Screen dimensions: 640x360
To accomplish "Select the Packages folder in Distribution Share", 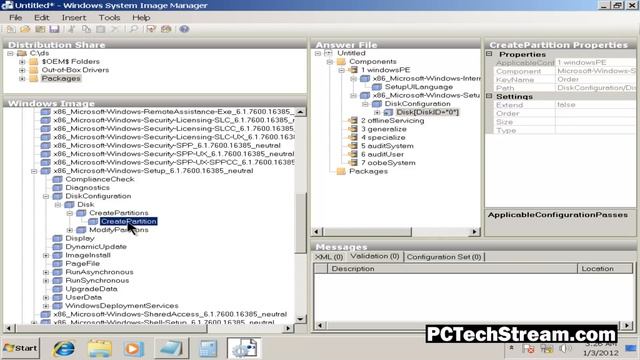I will coord(61,78).
